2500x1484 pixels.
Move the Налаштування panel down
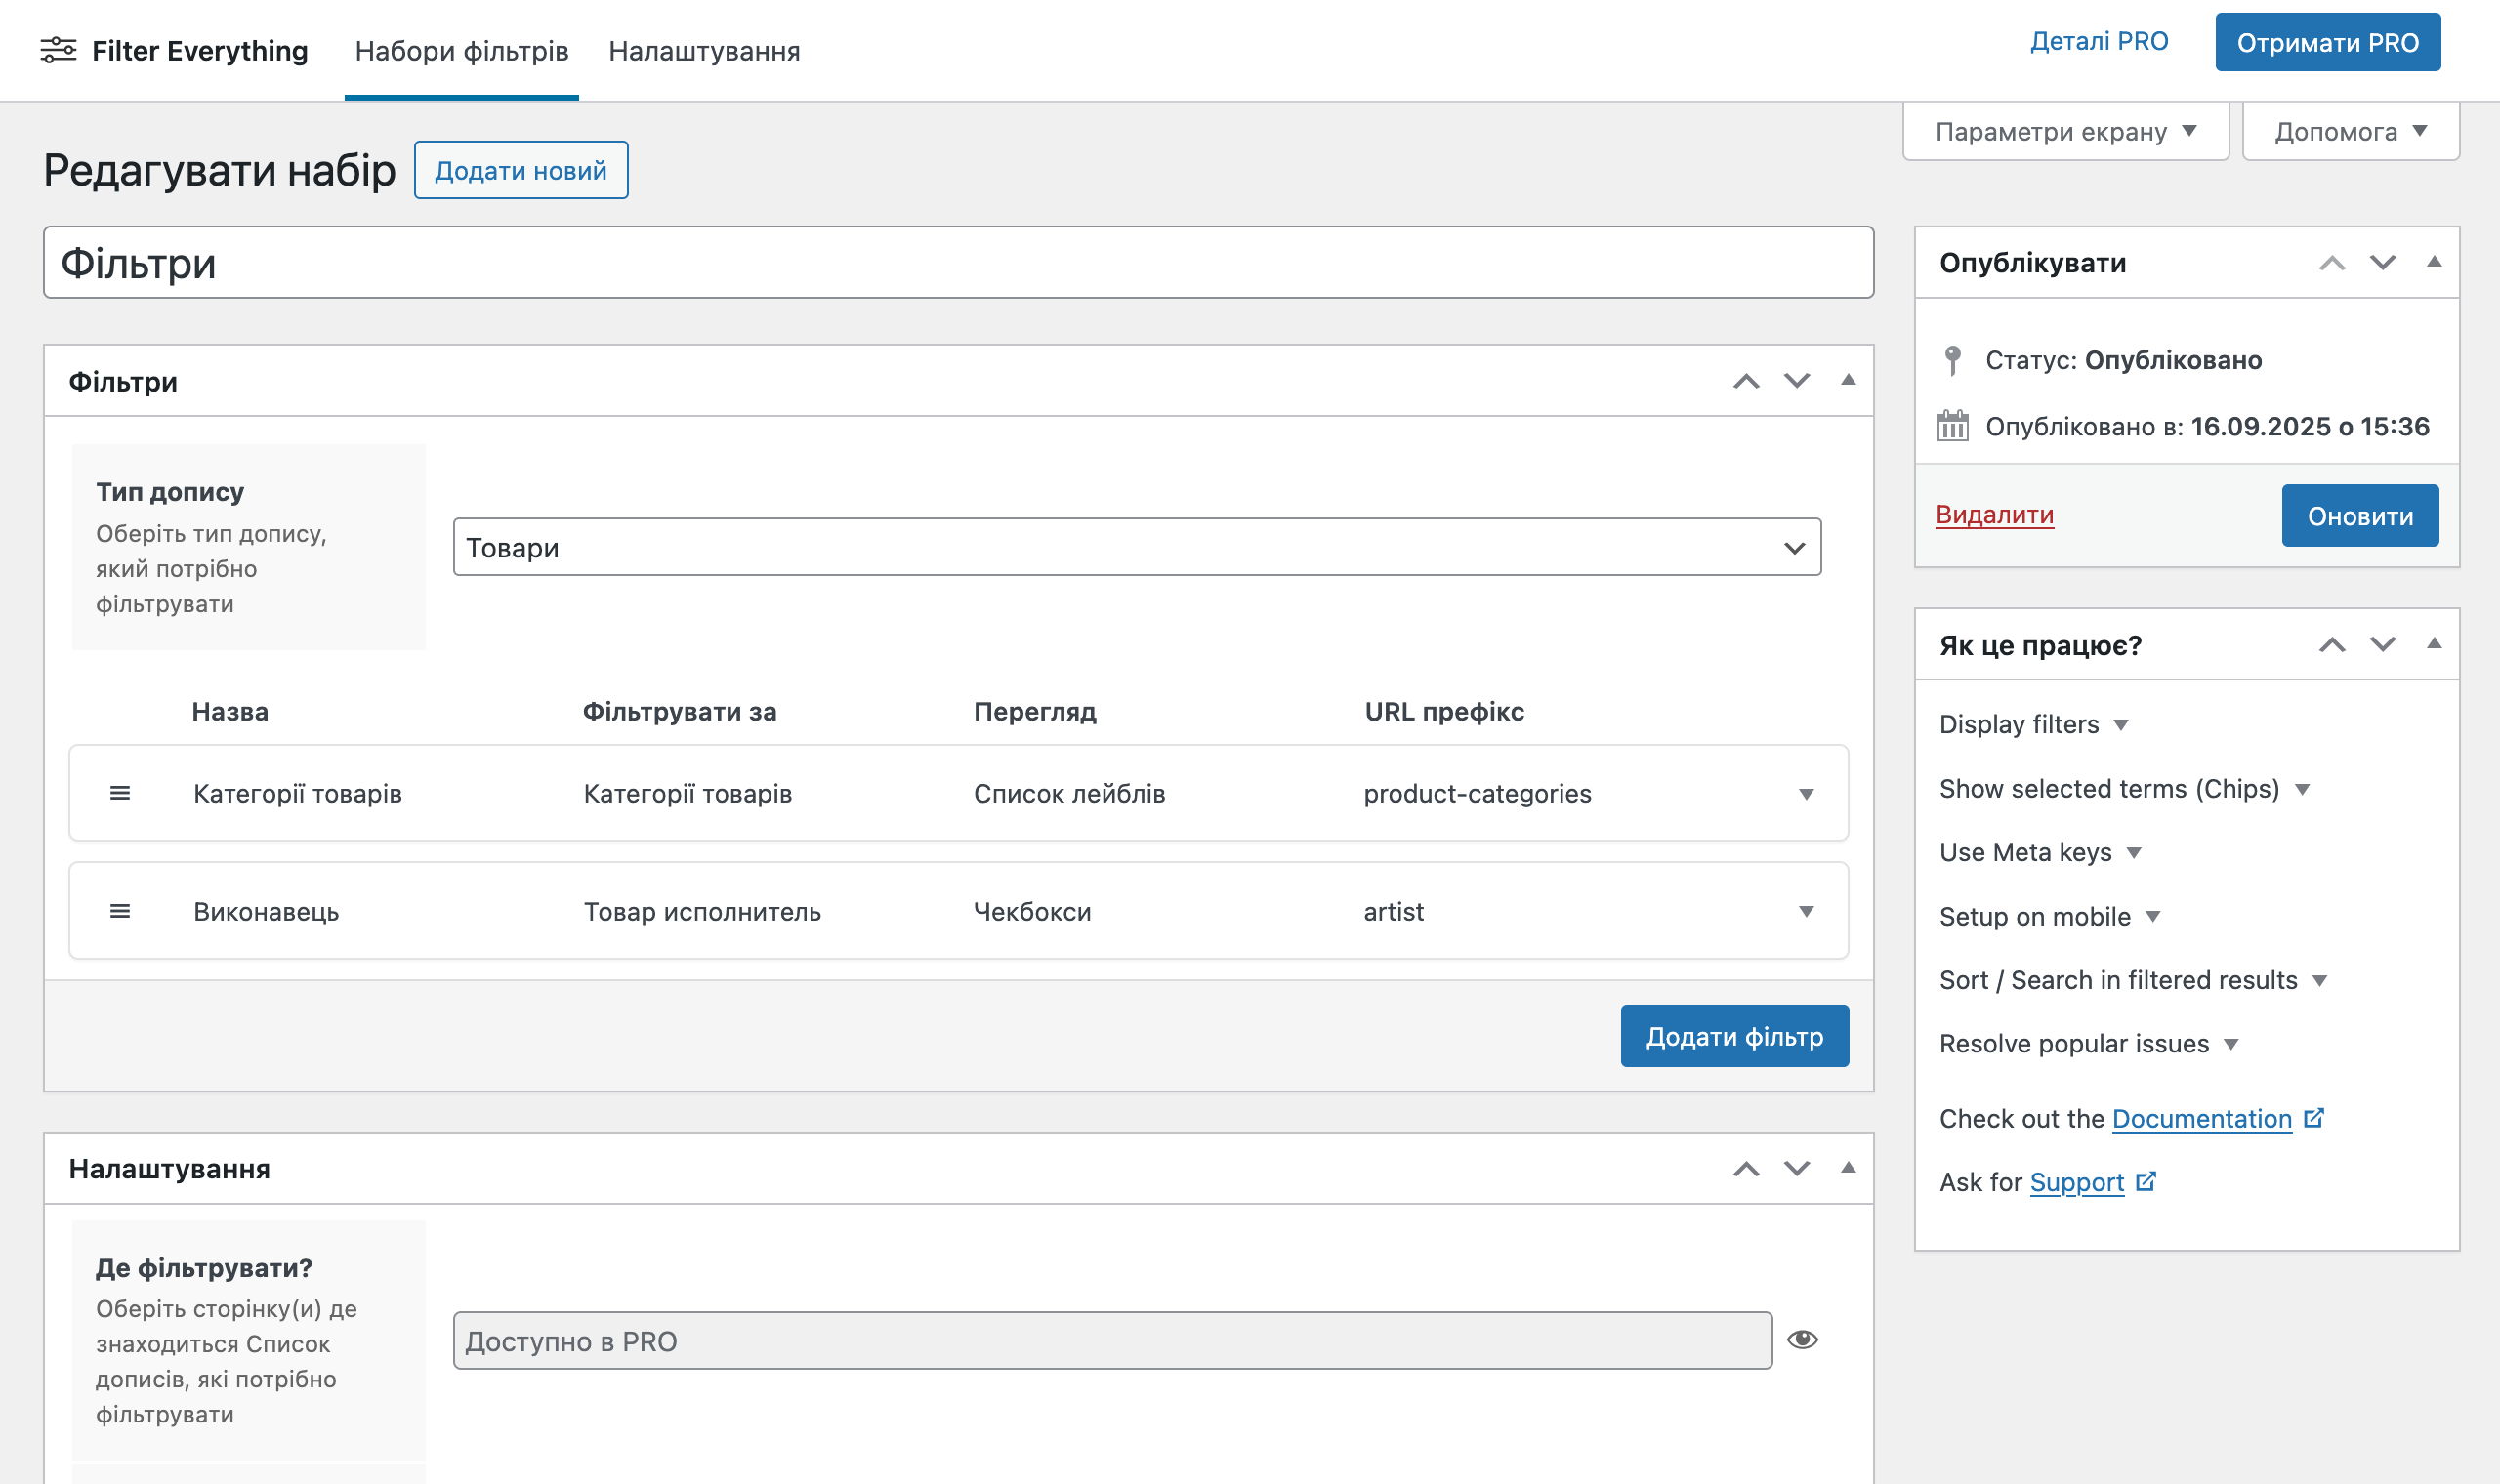pyautogui.click(x=1797, y=1169)
